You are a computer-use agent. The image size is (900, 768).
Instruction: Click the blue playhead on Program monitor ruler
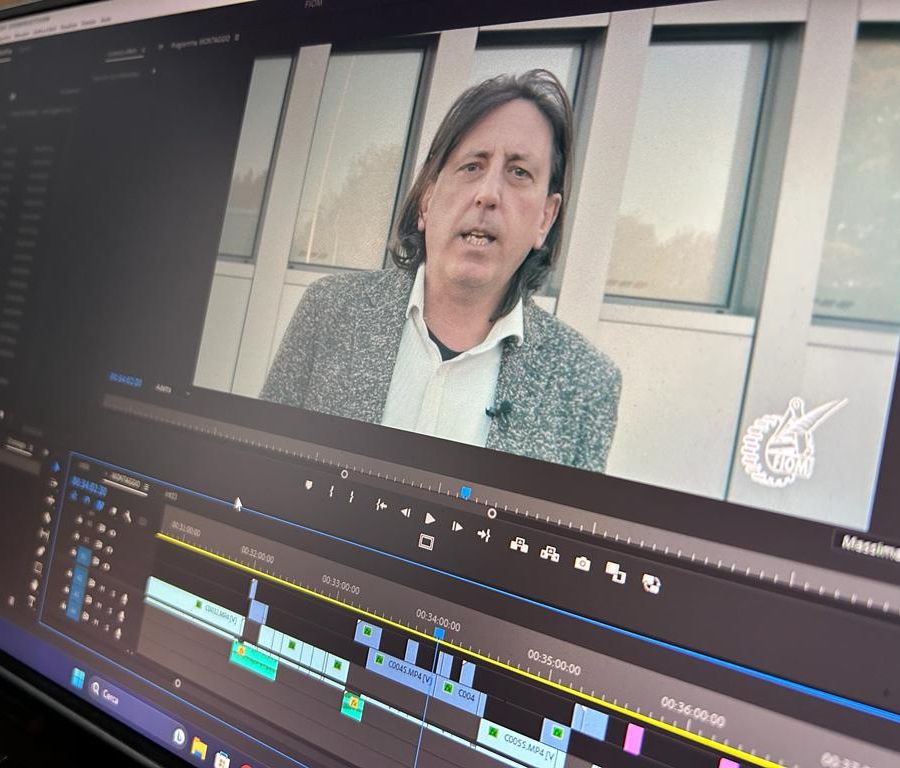click(x=466, y=492)
